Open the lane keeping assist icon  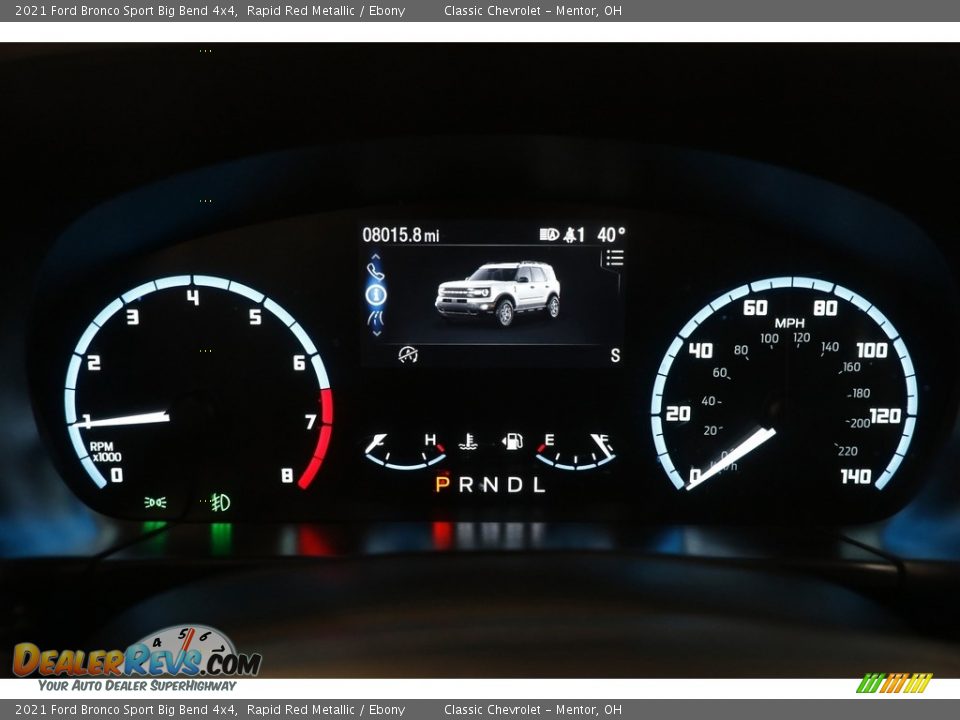(x=375, y=318)
